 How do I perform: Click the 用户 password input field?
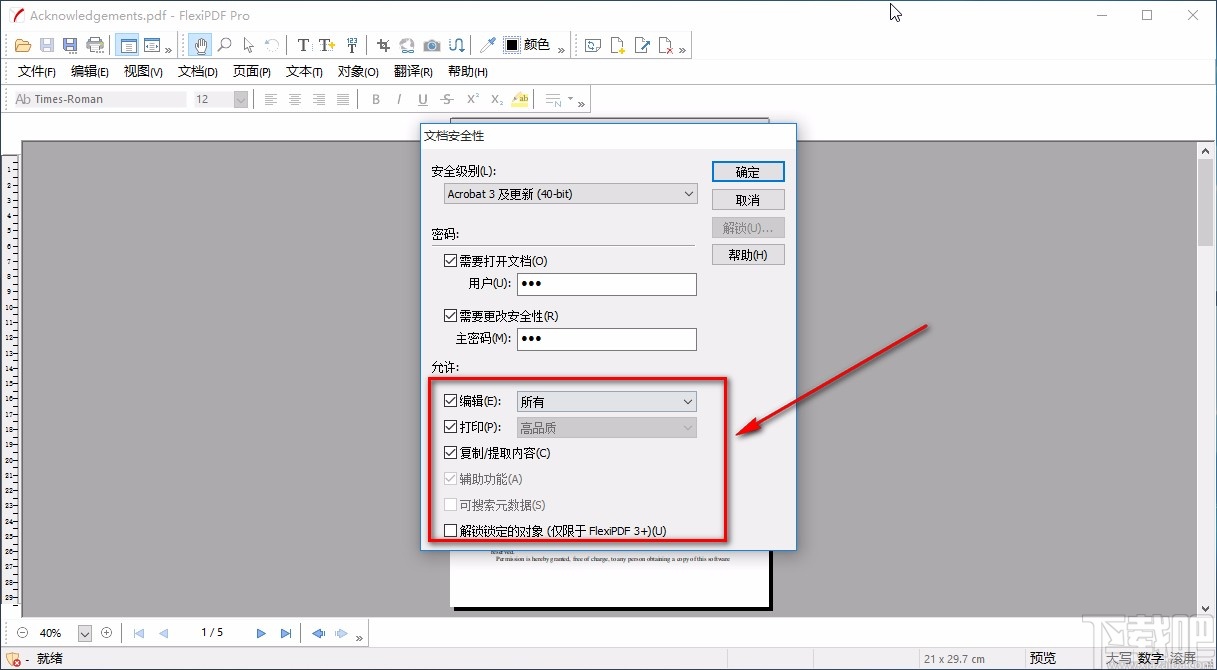tap(606, 284)
